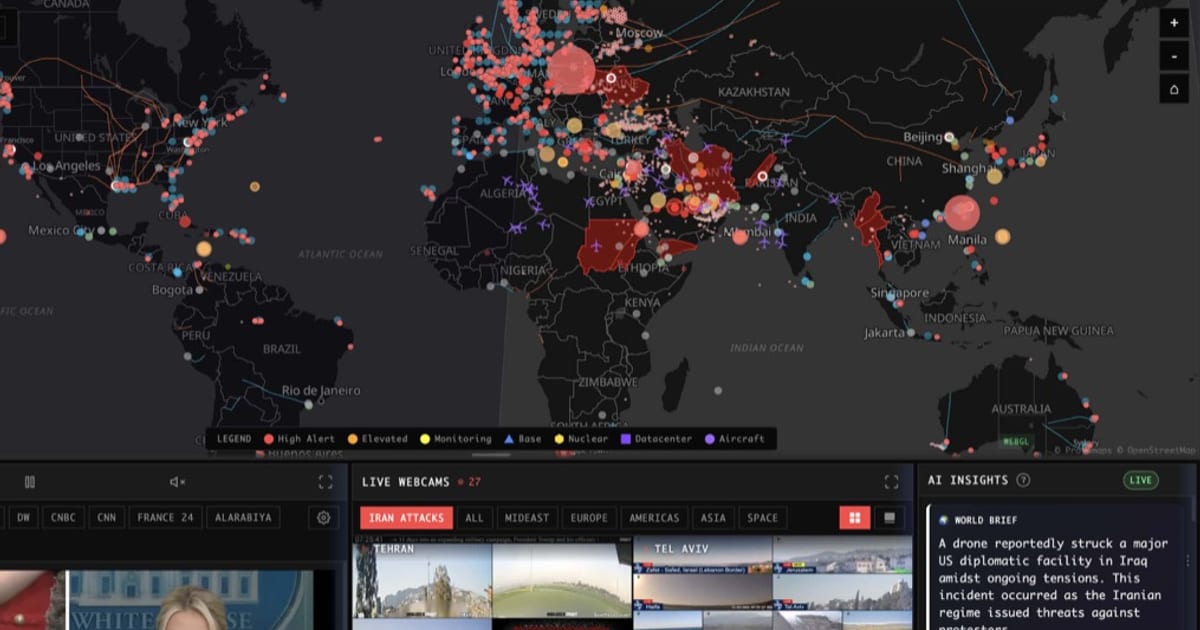Viewport: 1200px width, 630px height.
Task: Click the Nuclear legend marker
Action: pos(559,439)
